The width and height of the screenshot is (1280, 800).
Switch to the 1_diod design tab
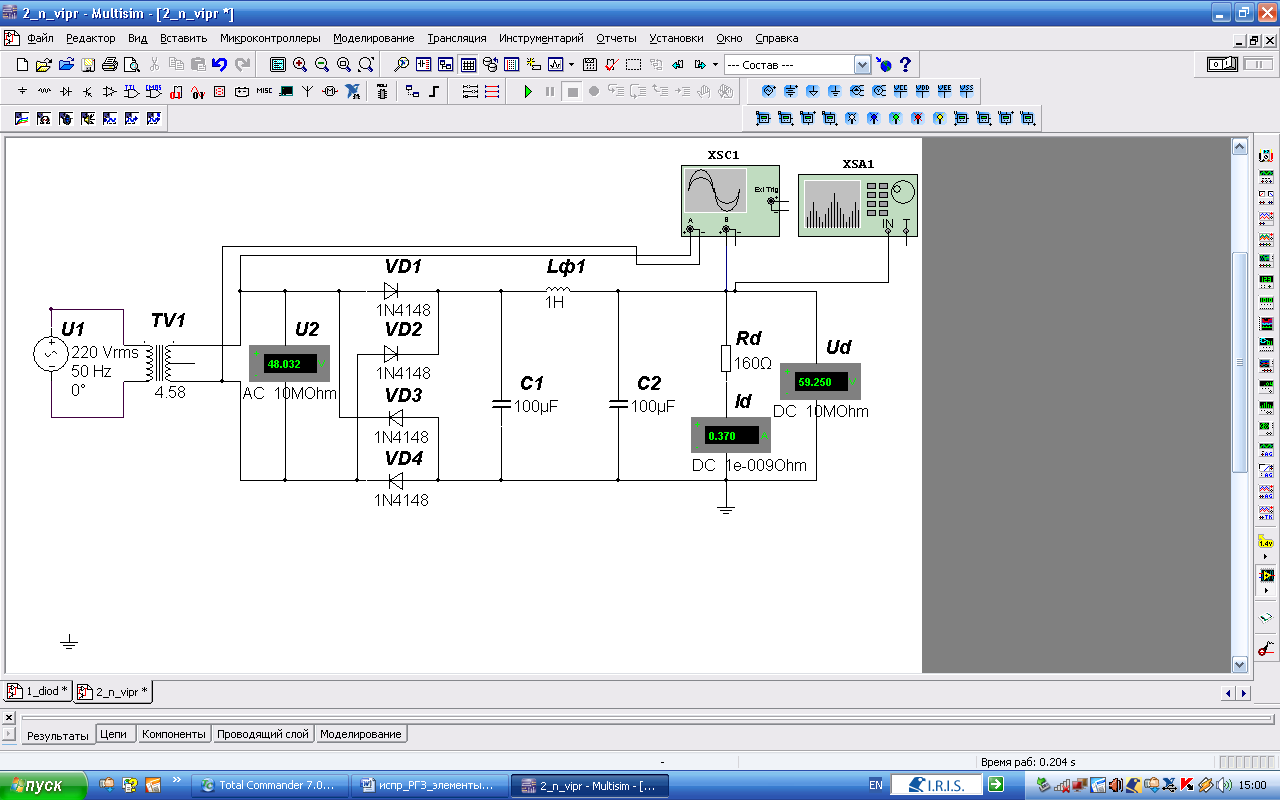38,691
